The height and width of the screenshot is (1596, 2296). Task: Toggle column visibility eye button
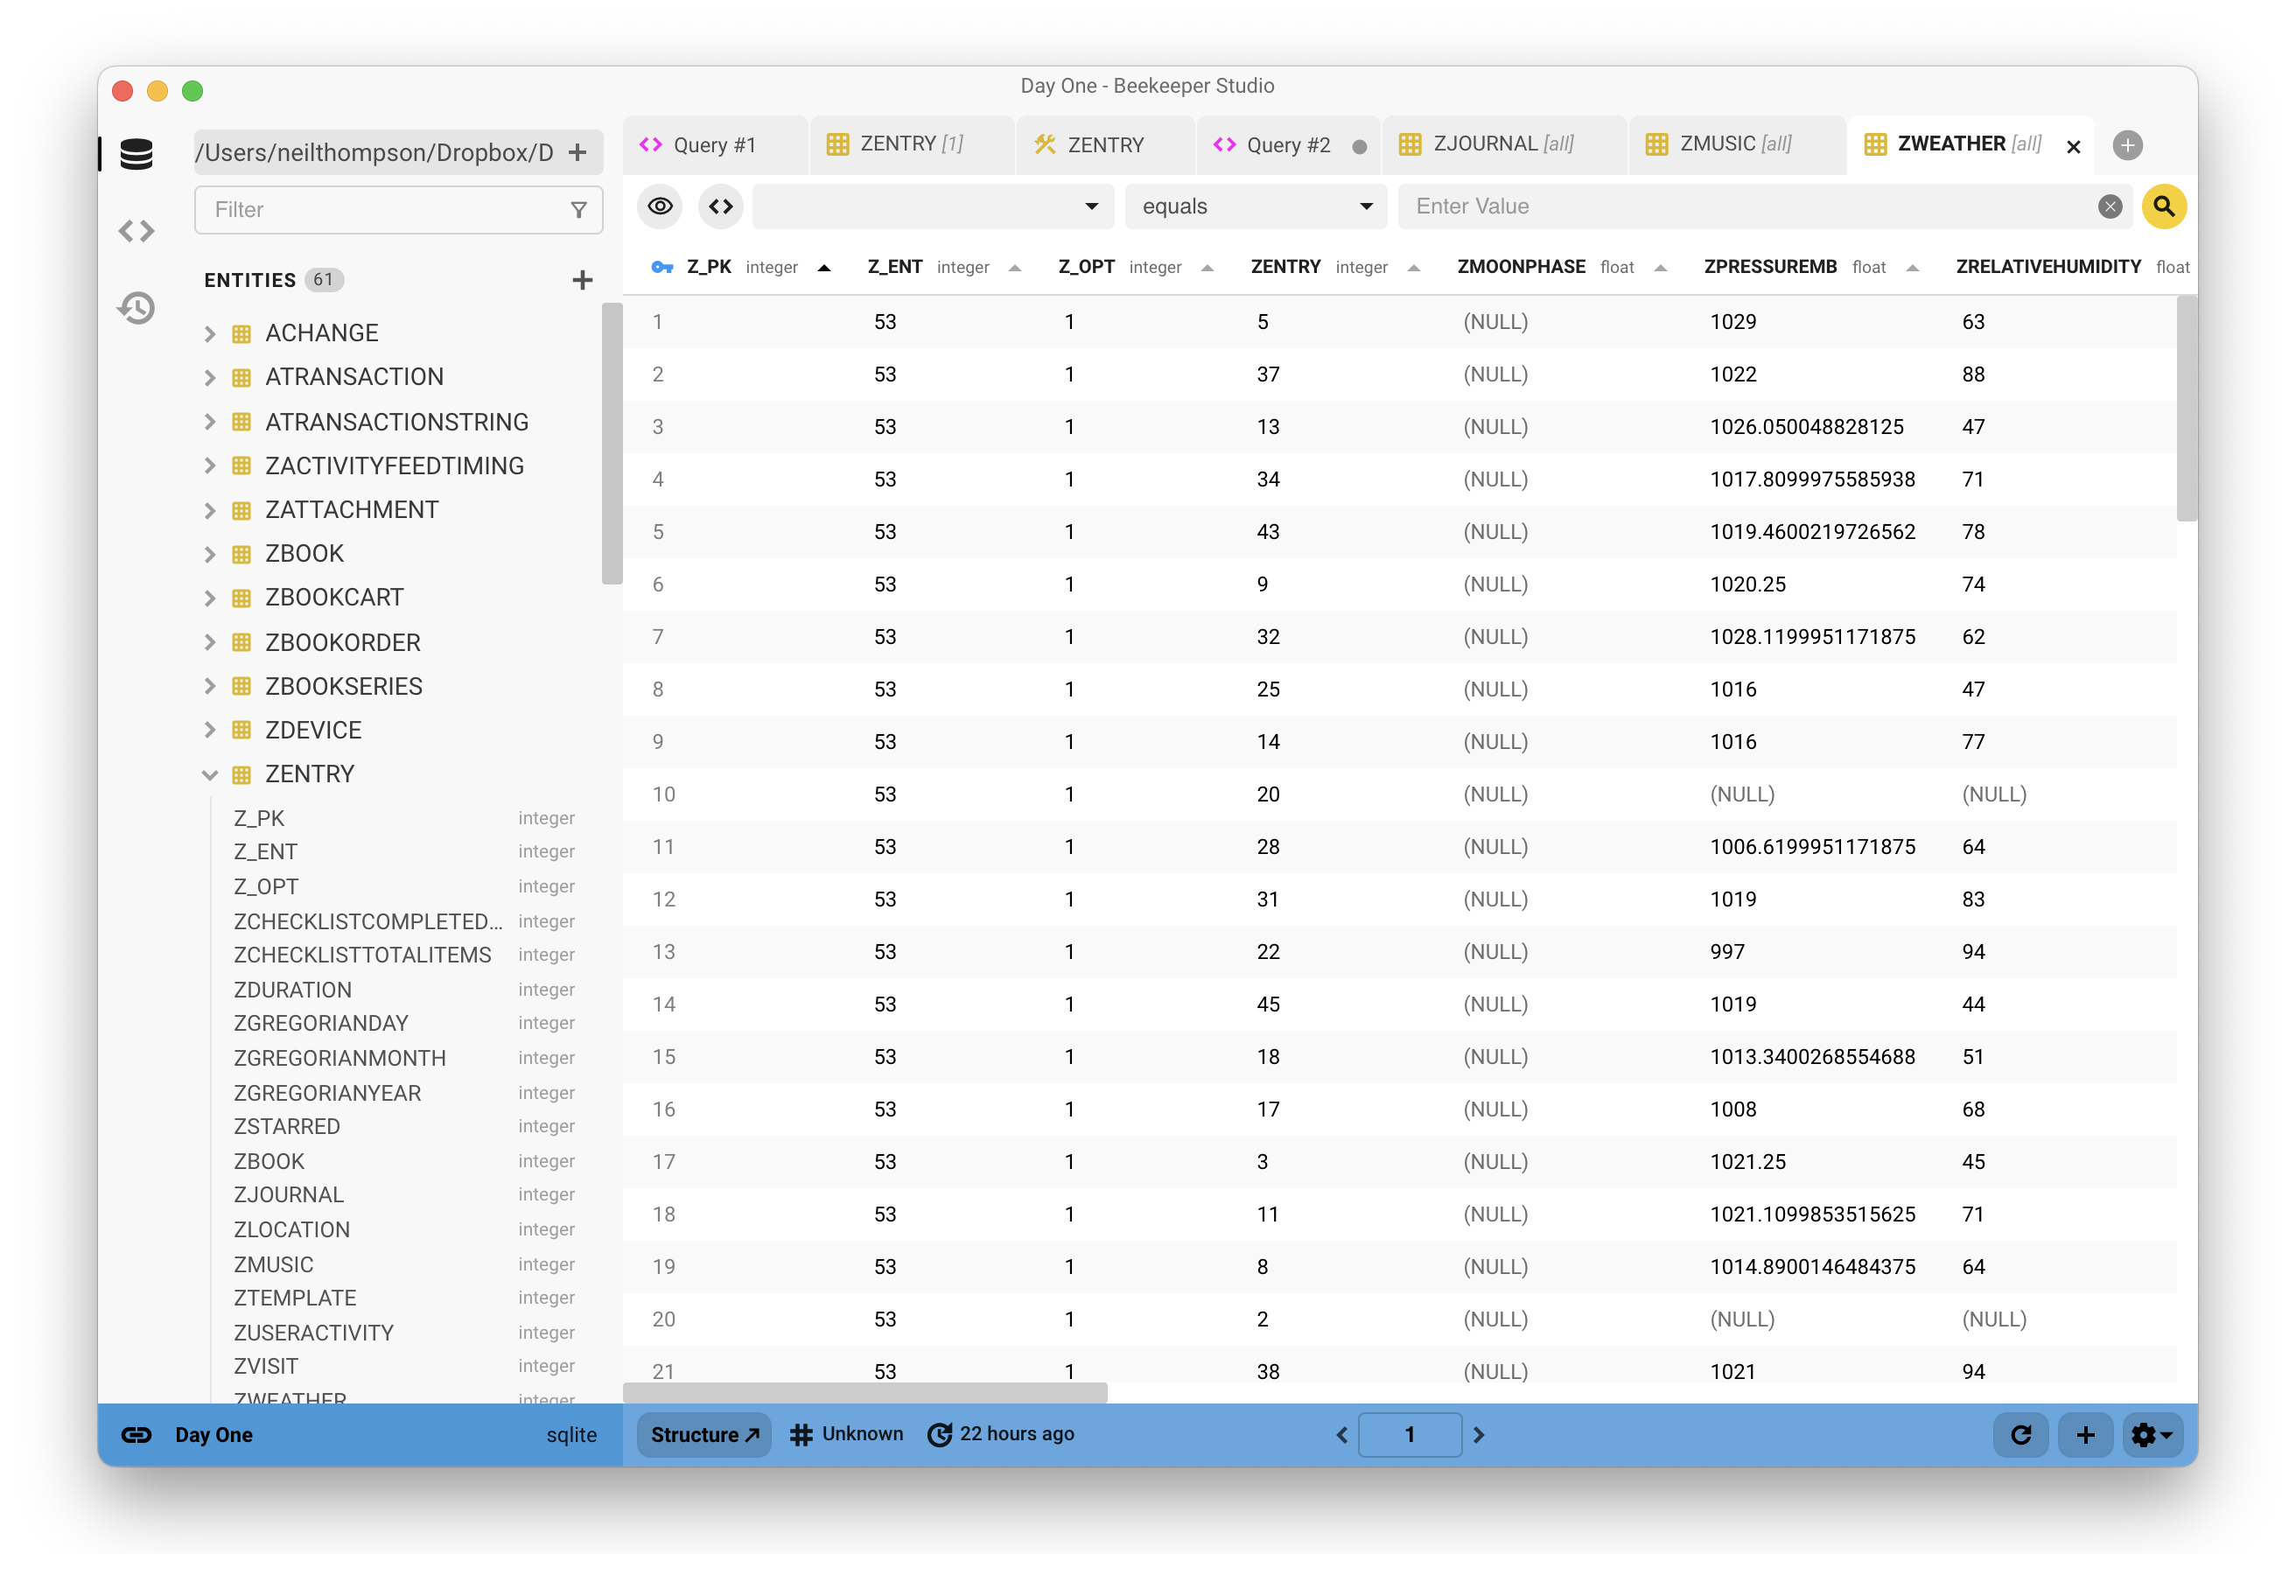660,206
